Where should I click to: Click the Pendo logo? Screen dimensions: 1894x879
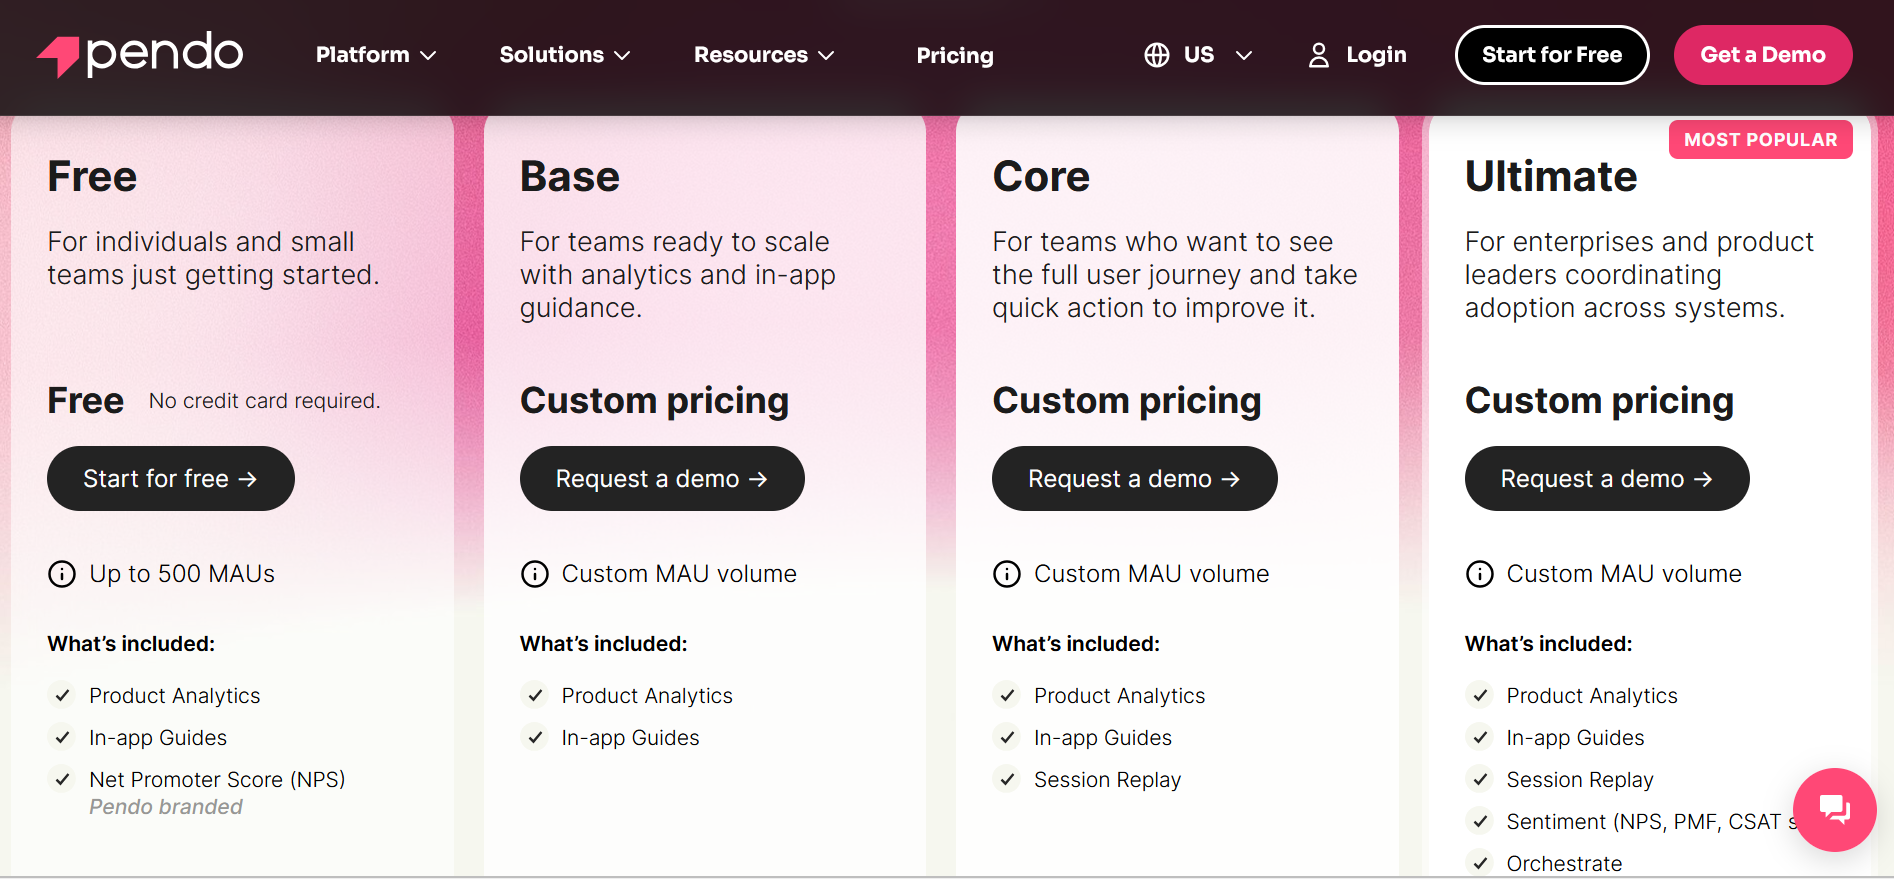pos(140,54)
